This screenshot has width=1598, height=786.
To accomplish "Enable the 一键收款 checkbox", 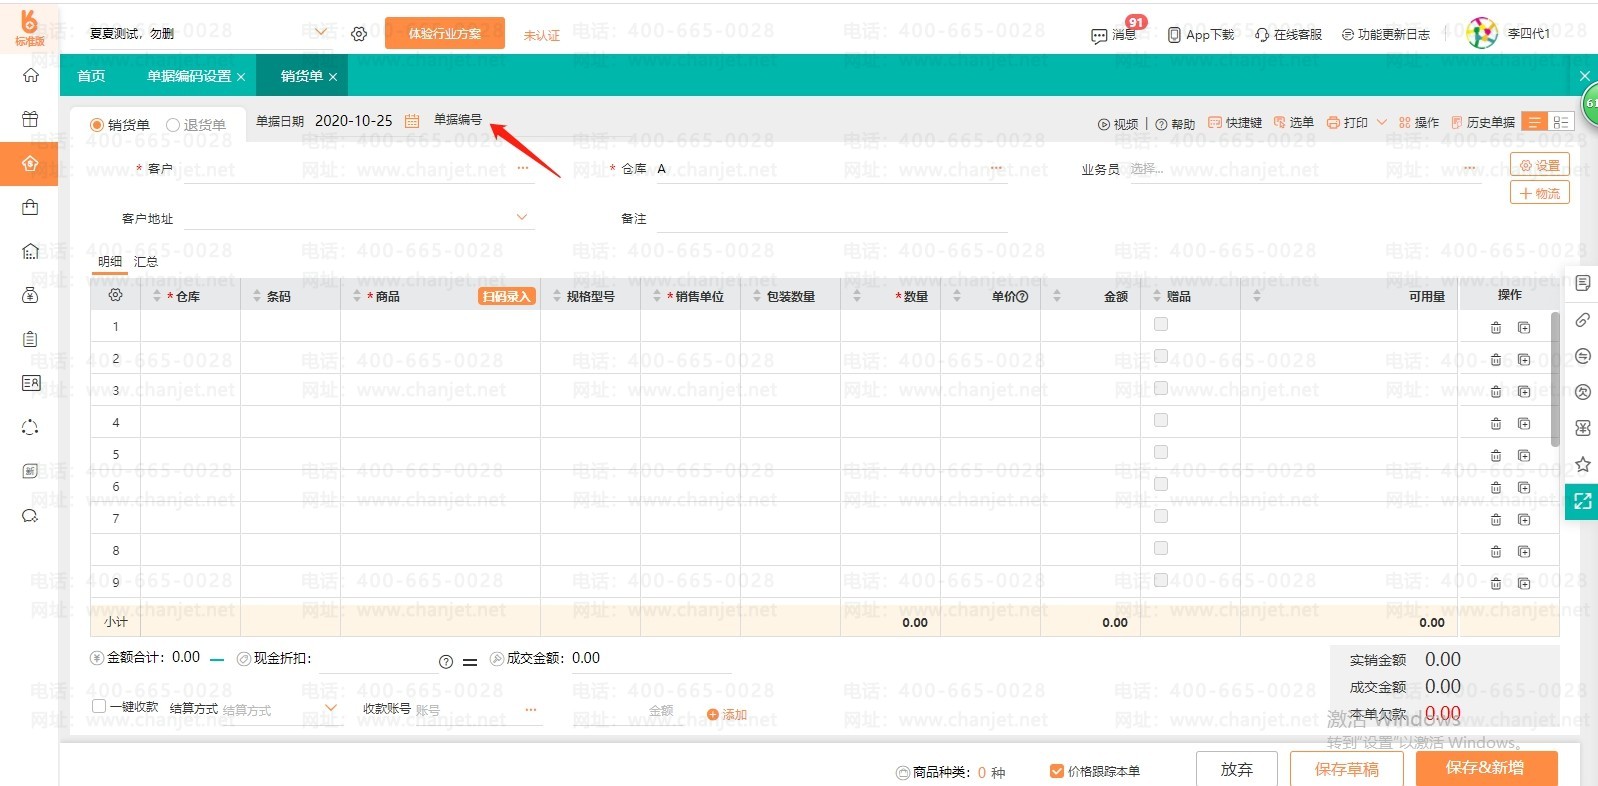I will [99, 706].
